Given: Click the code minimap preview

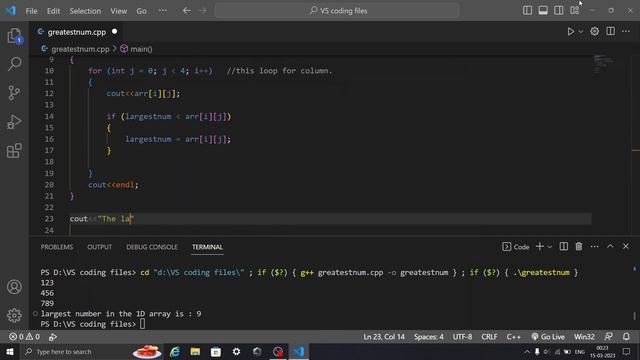Looking at the screenshot, I should [603, 64].
